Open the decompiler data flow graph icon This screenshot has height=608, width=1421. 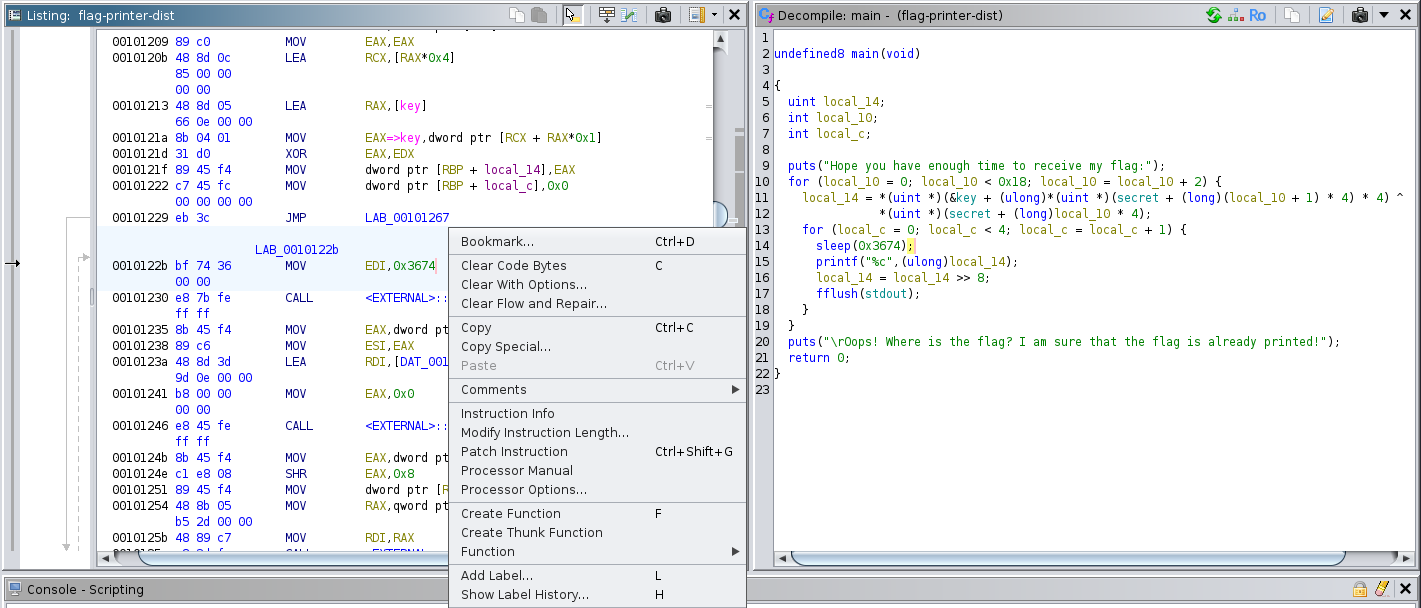(x=1235, y=15)
